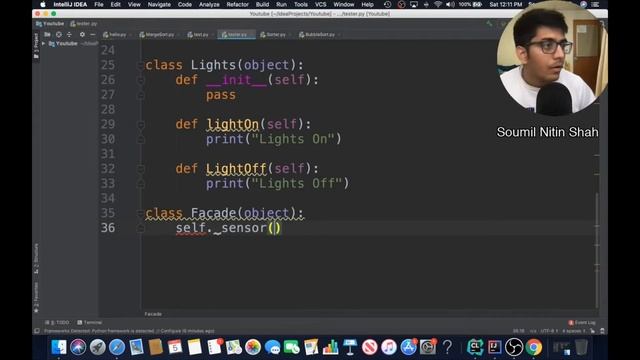
Task: Open FaceTime from the Dock
Action: pos(292,347)
